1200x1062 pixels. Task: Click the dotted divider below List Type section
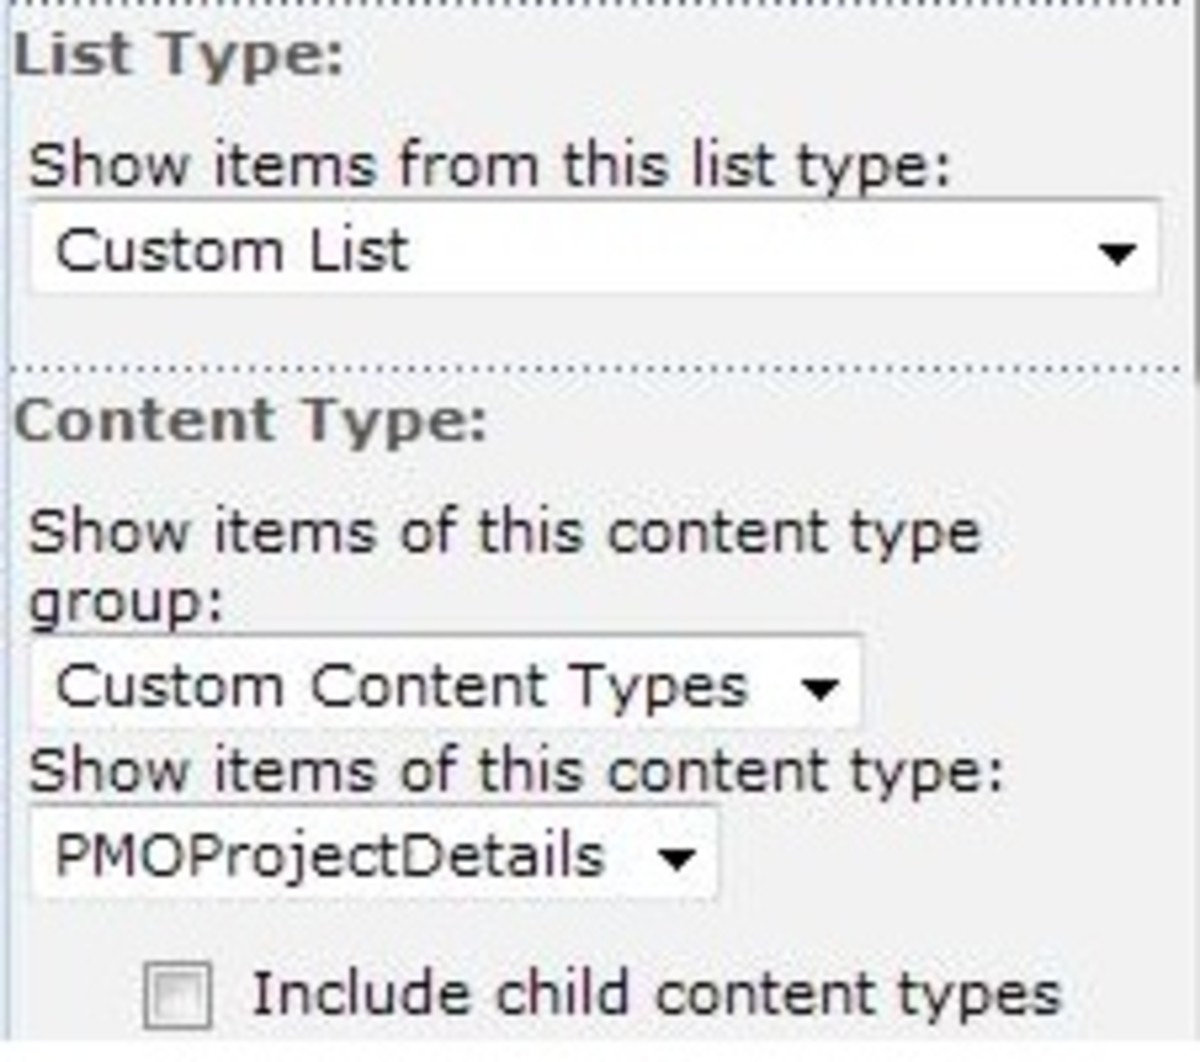click(600, 366)
